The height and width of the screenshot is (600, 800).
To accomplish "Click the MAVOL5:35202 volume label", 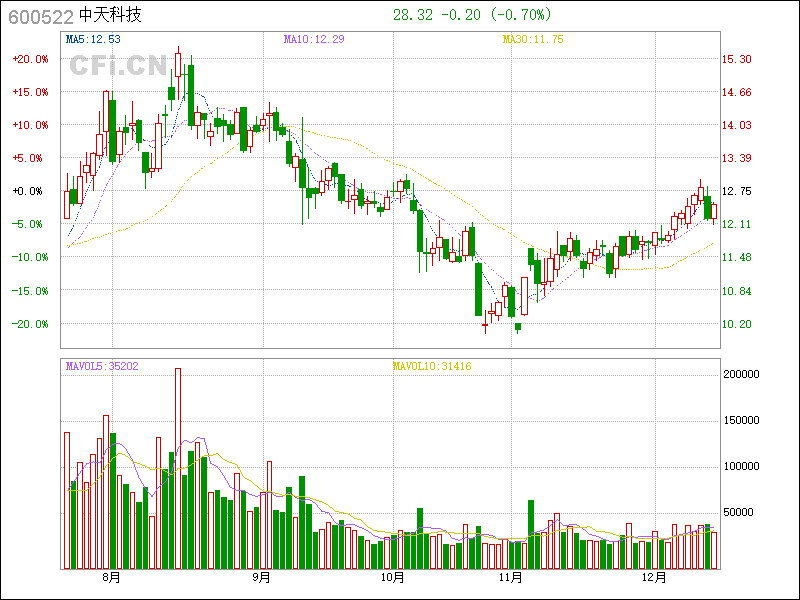I will (x=102, y=366).
